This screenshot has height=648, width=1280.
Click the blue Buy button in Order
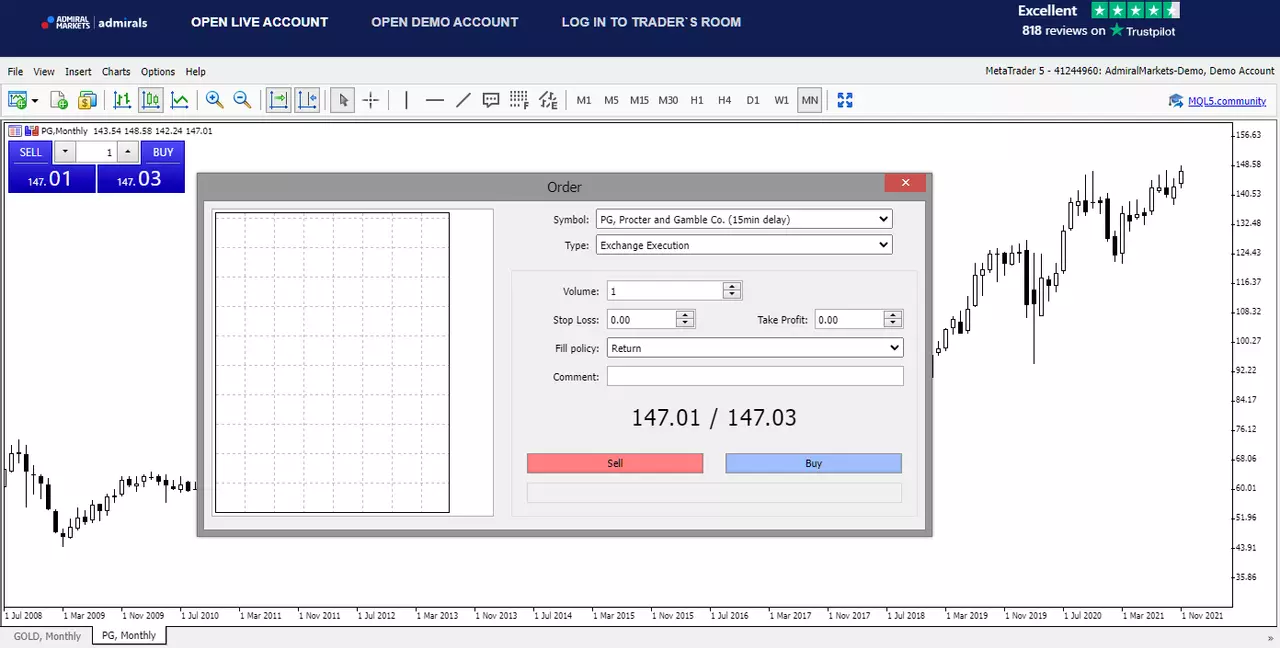(813, 463)
